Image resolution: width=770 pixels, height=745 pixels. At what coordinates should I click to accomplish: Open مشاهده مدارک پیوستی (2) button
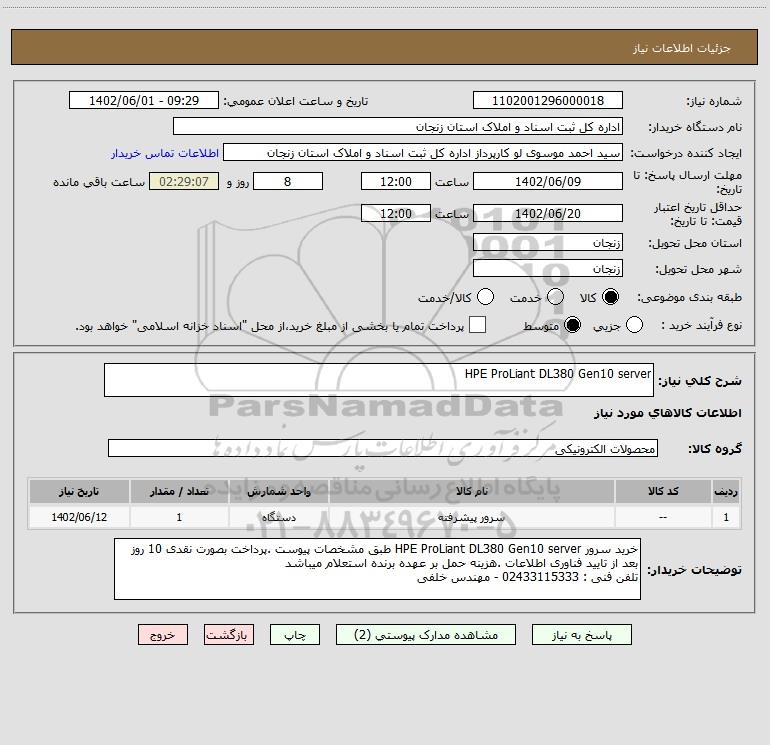(426, 635)
